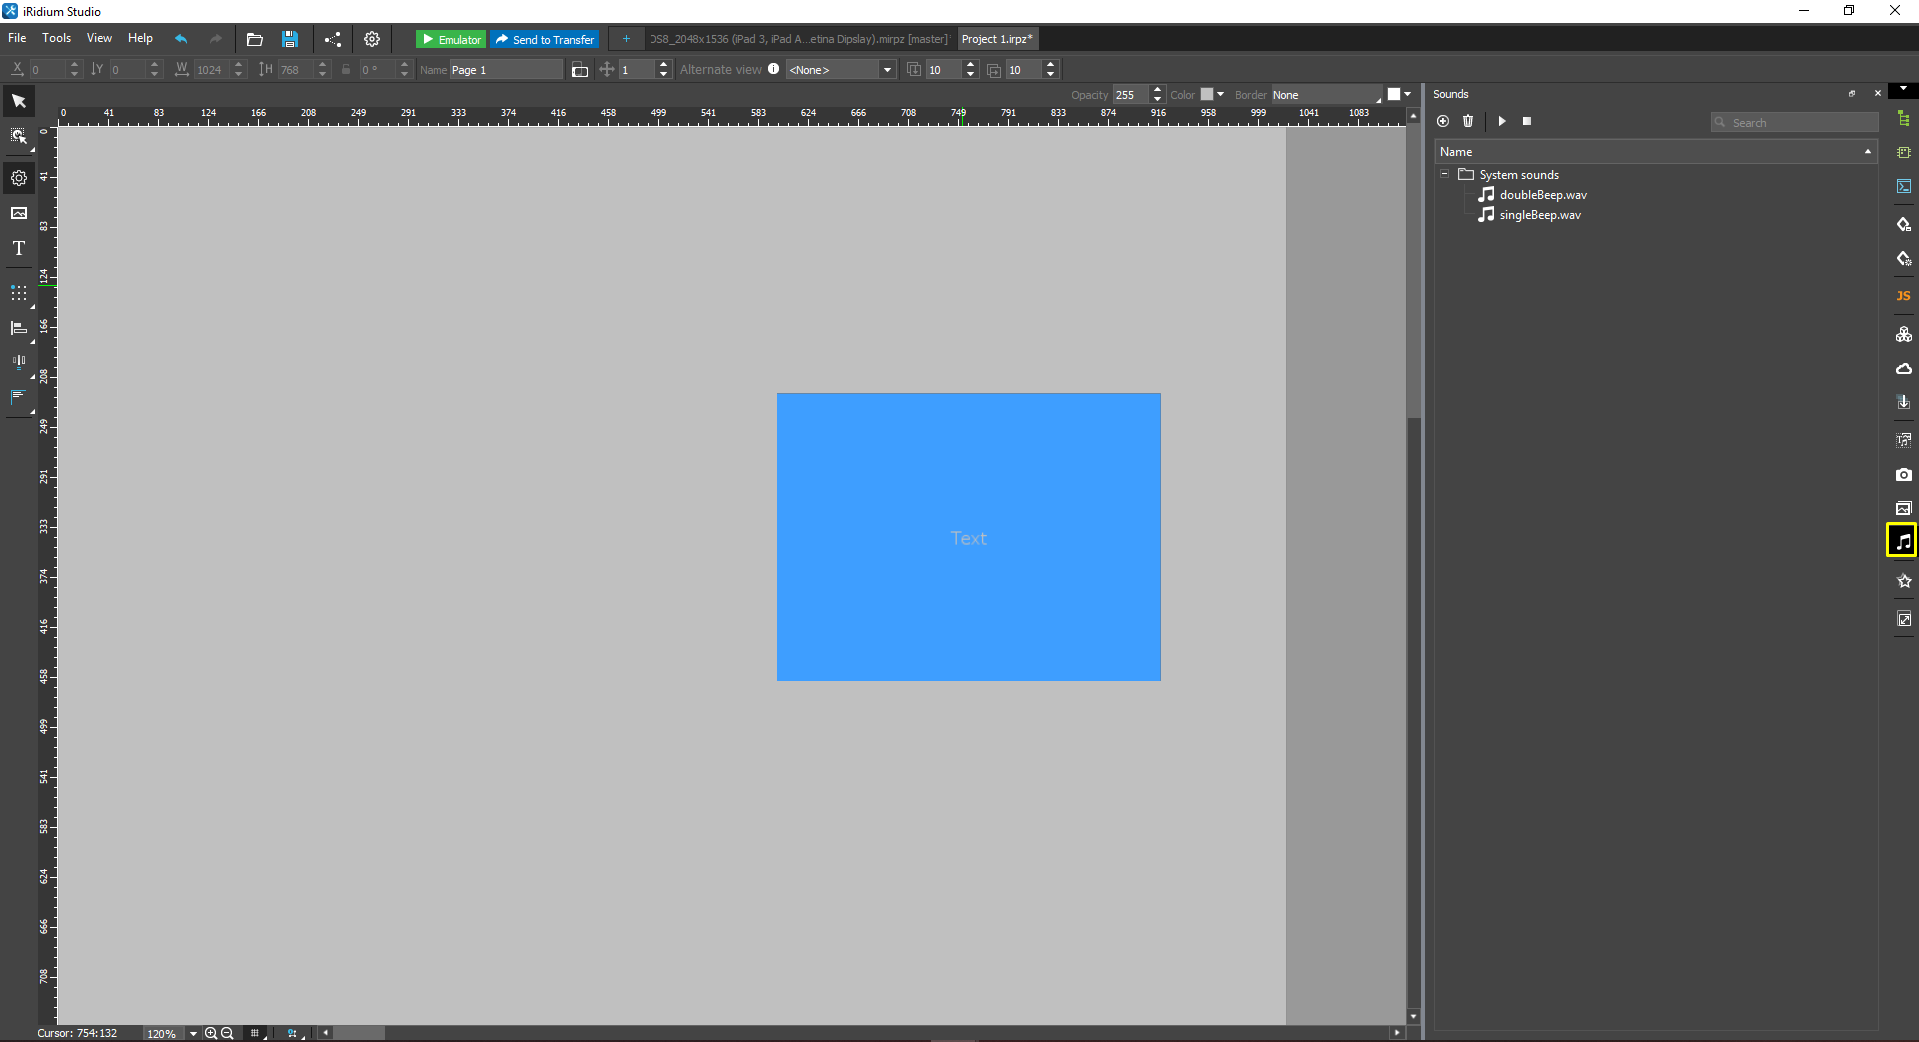Launch the Emulator
This screenshot has height=1042, width=1919.
pyautogui.click(x=450, y=39)
